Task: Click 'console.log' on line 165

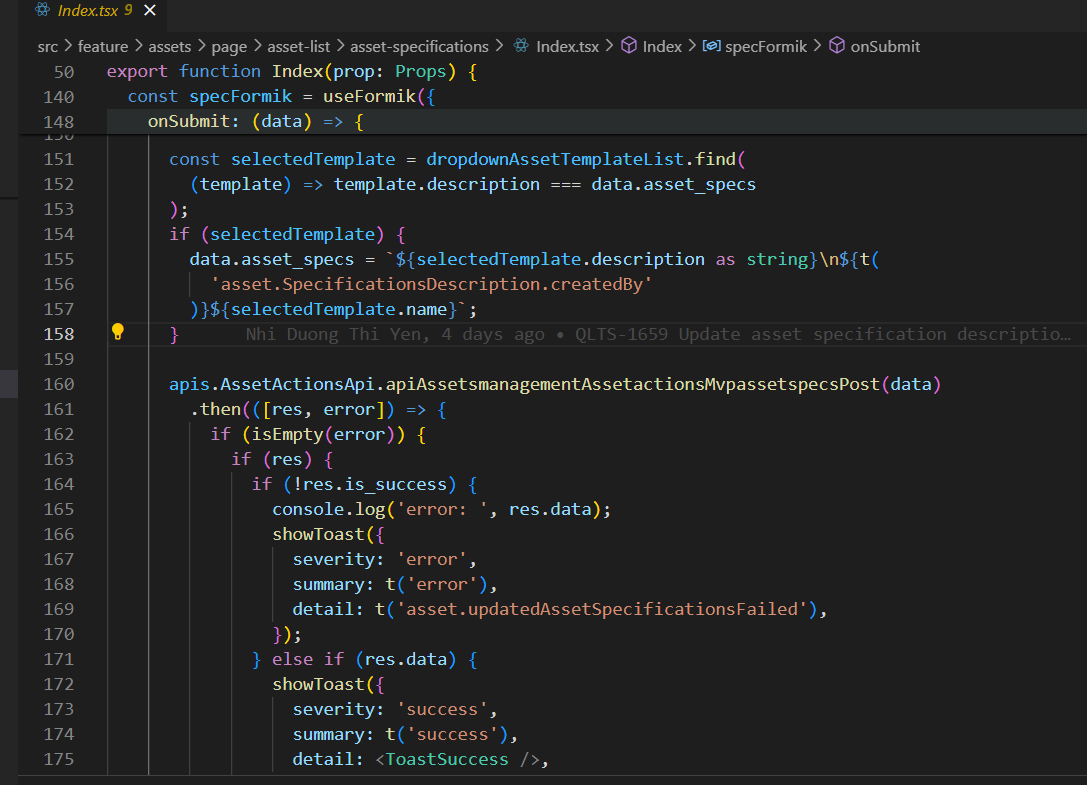Action: click(x=329, y=509)
